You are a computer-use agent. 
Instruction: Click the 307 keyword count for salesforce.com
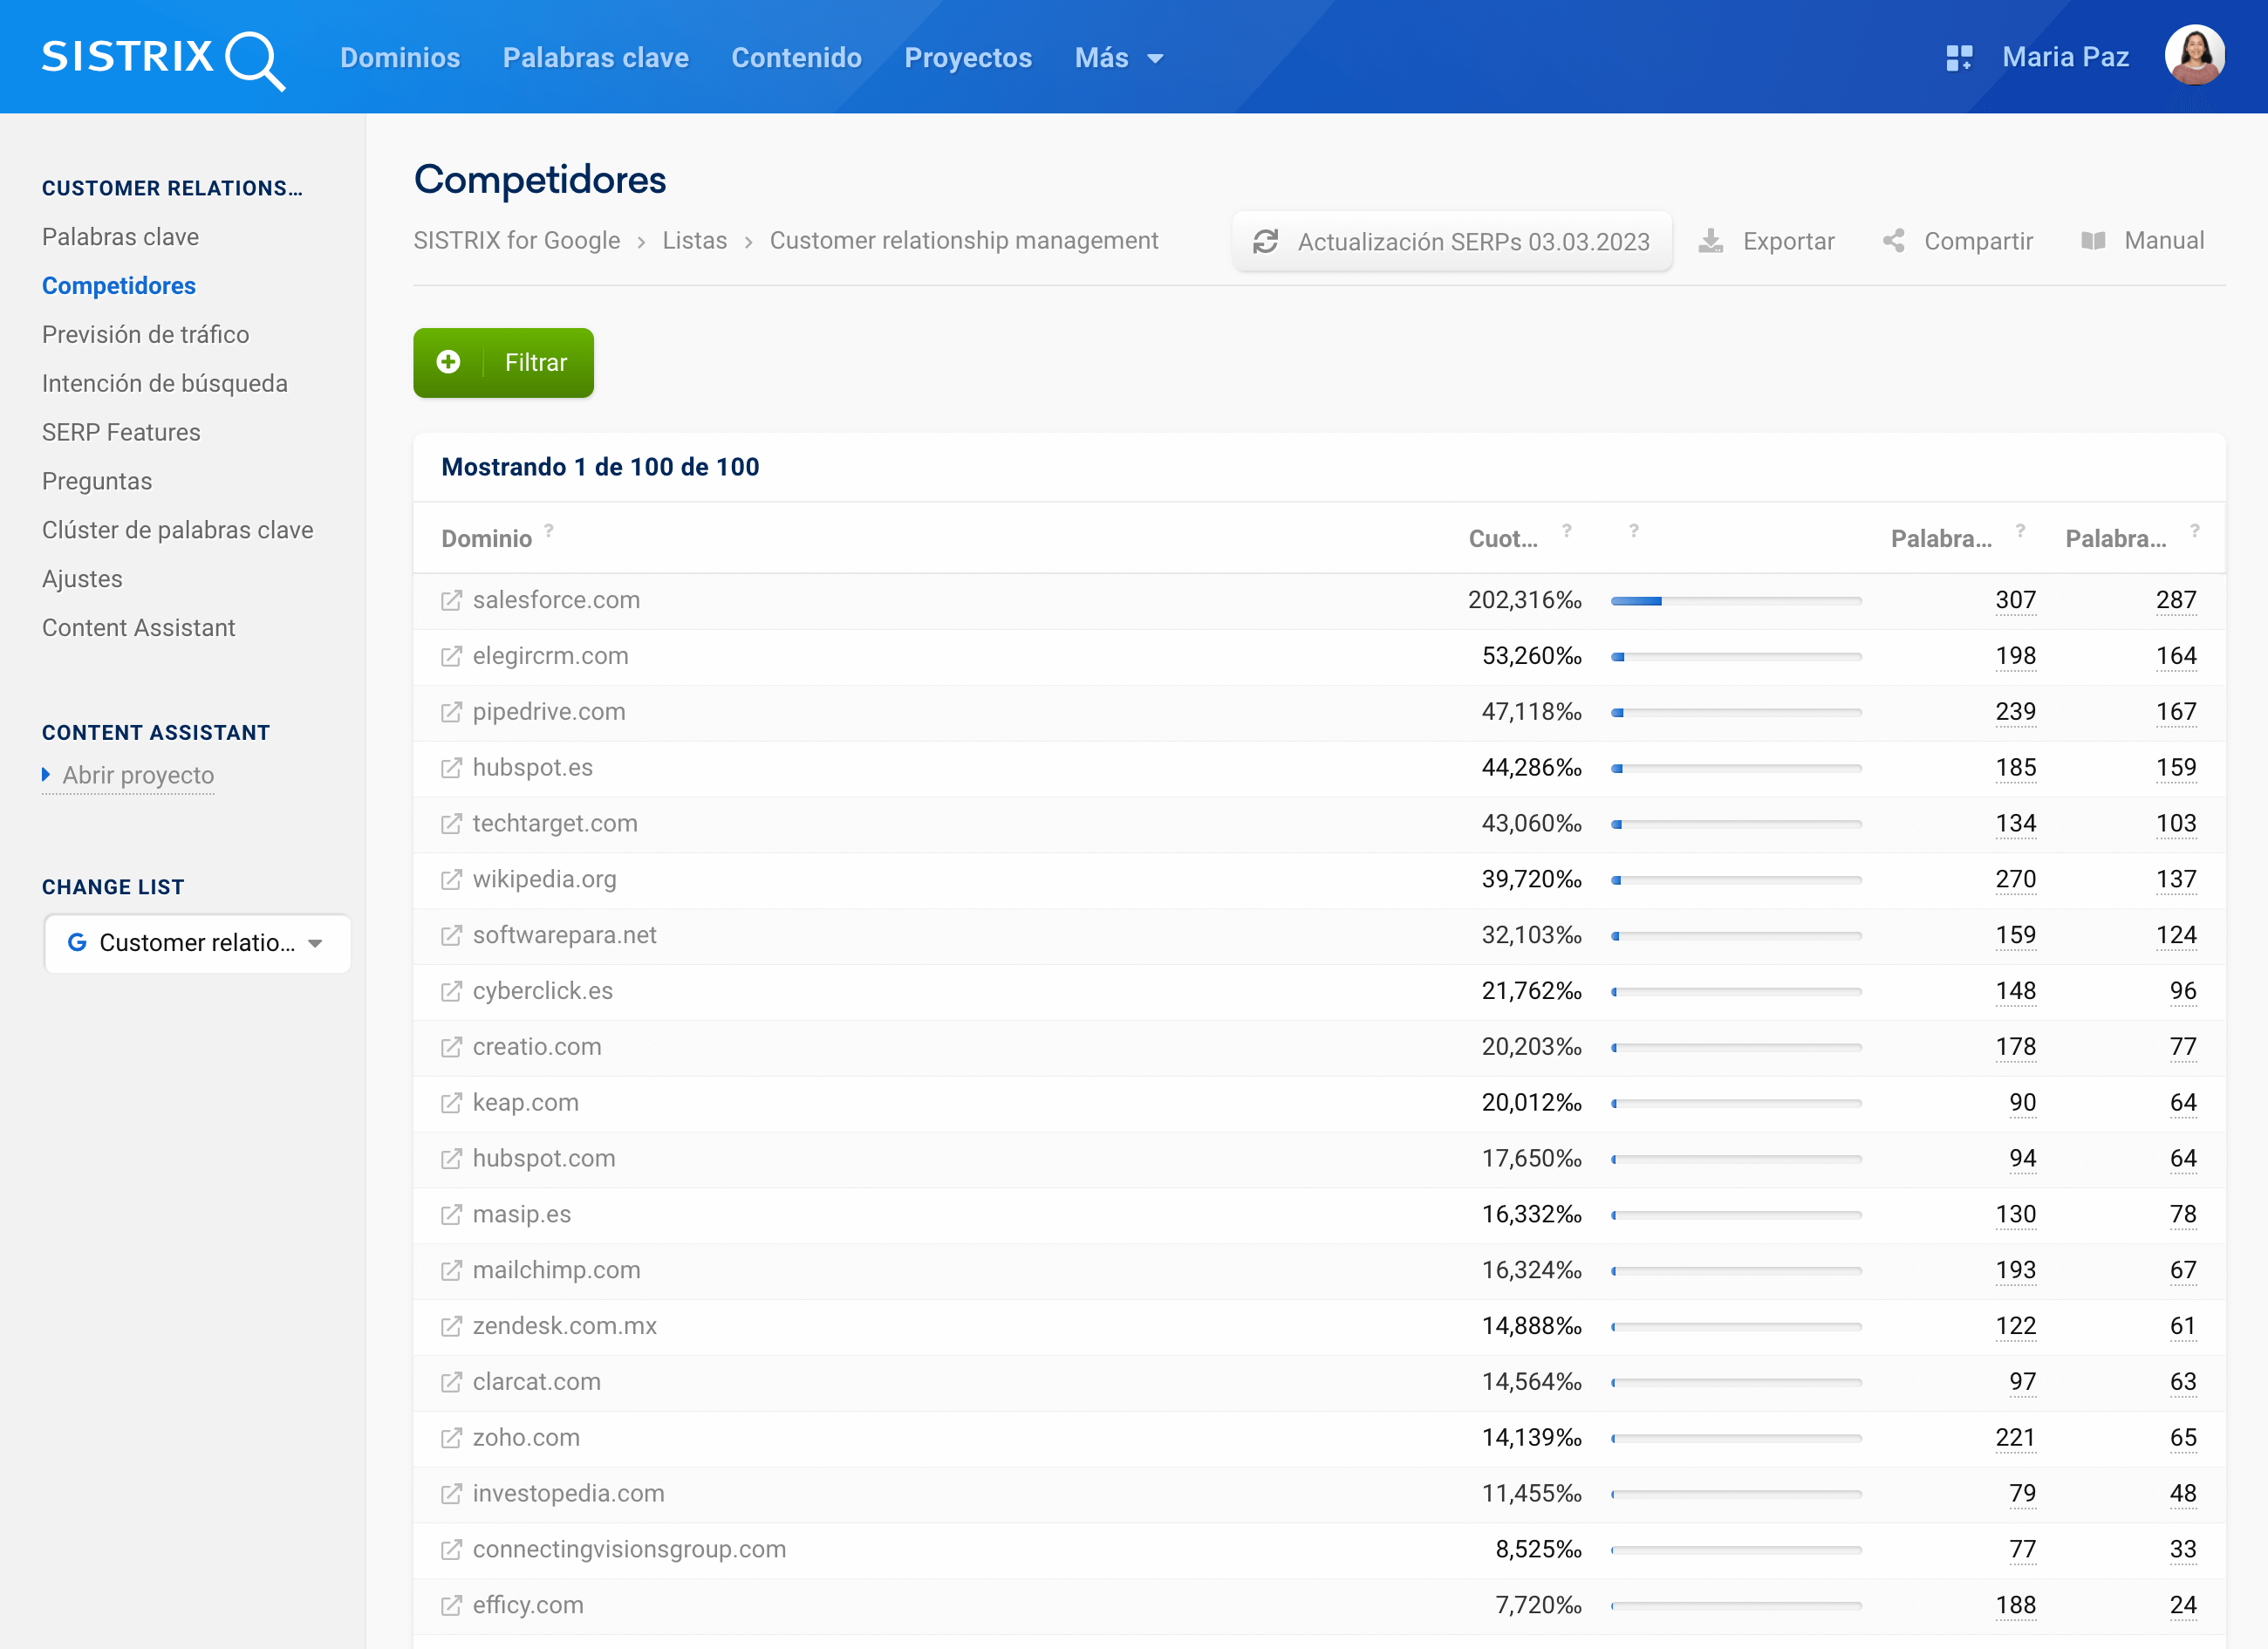[x=2014, y=600]
